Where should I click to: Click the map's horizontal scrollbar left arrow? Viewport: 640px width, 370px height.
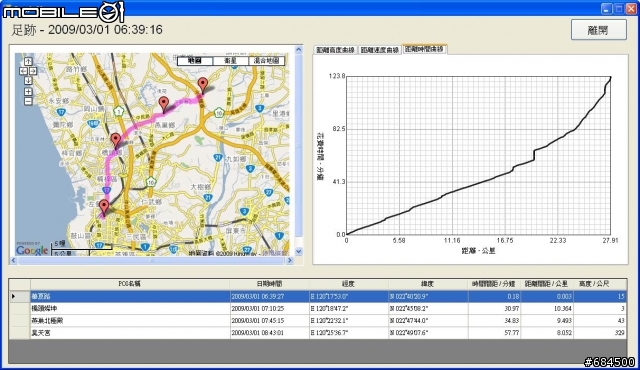(13, 260)
